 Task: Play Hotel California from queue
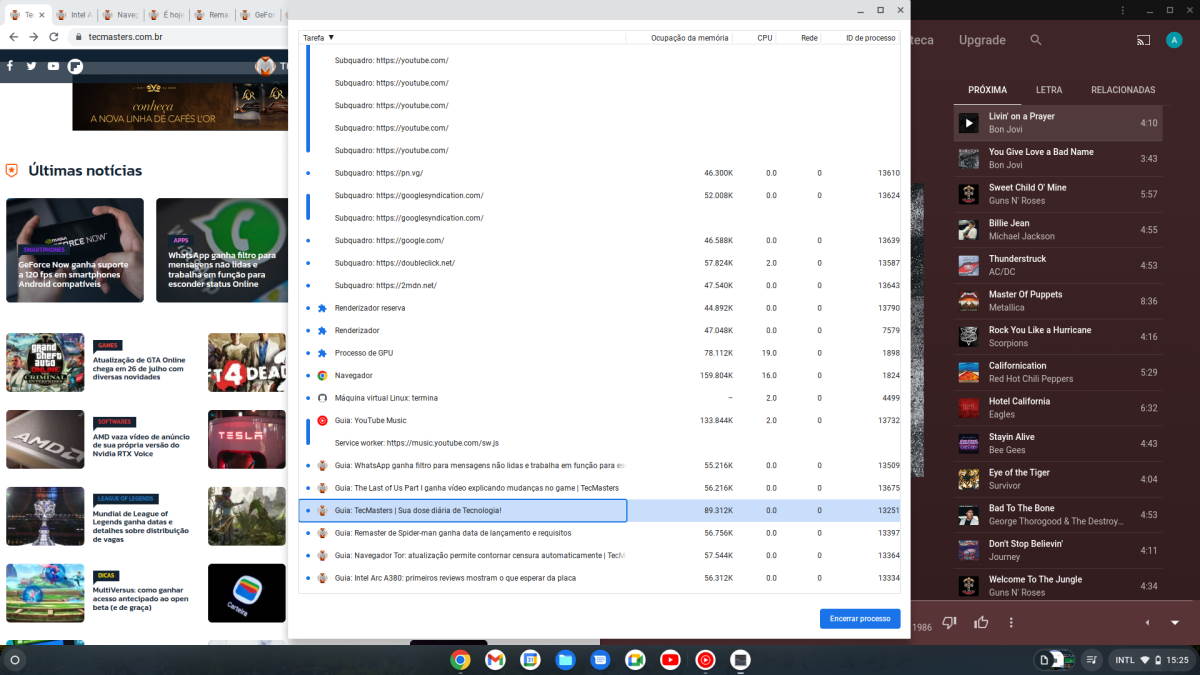1058,408
